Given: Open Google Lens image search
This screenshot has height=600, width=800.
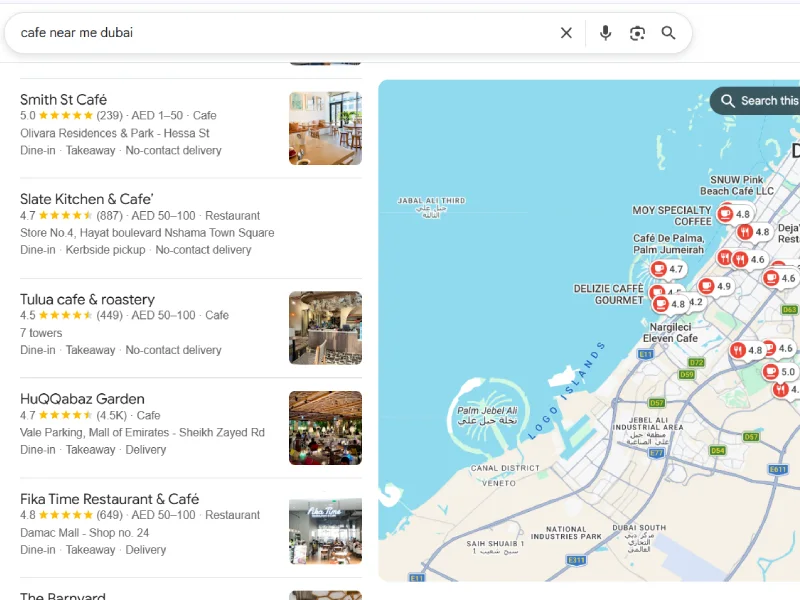Looking at the screenshot, I should (x=637, y=33).
